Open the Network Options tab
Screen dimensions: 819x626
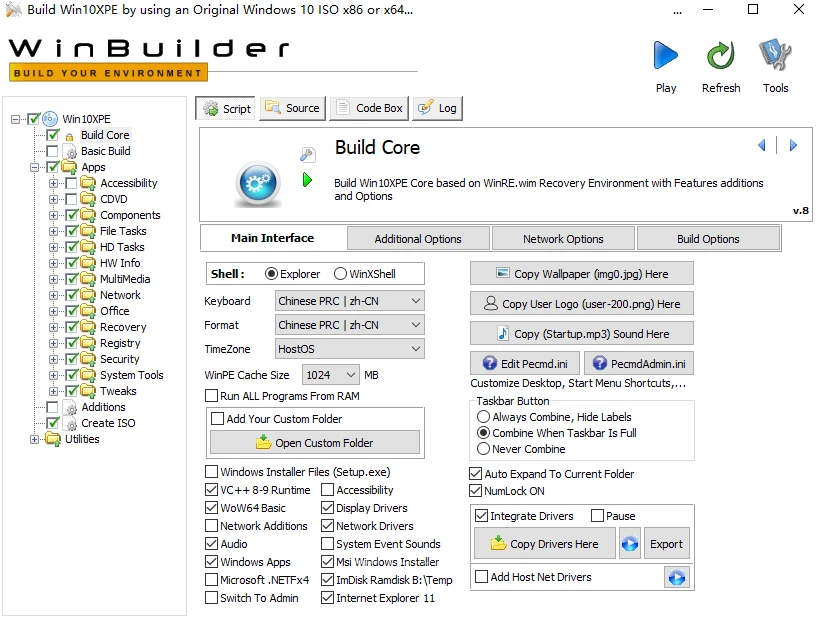[563, 239]
